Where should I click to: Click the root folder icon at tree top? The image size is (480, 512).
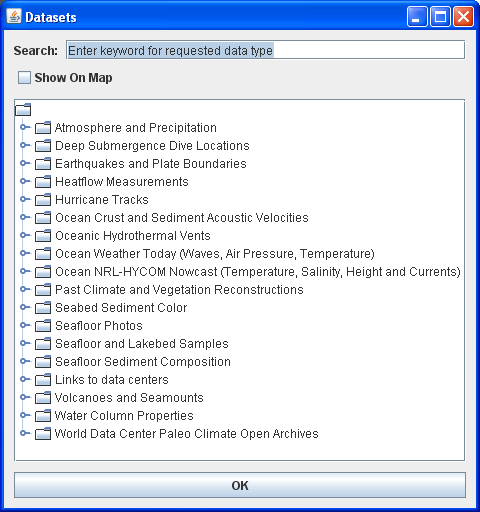coord(23,110)
